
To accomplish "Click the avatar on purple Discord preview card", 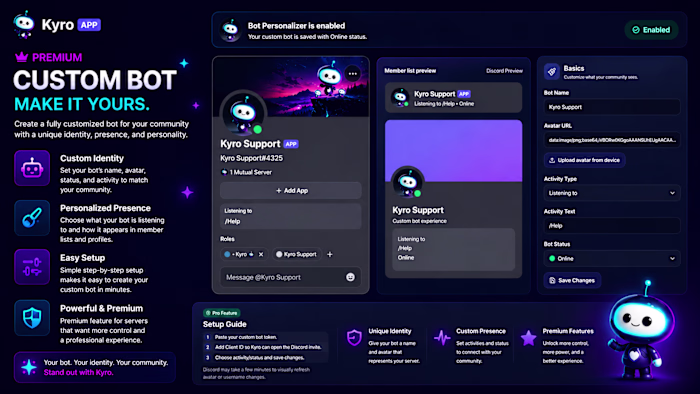I will (408, 182).
